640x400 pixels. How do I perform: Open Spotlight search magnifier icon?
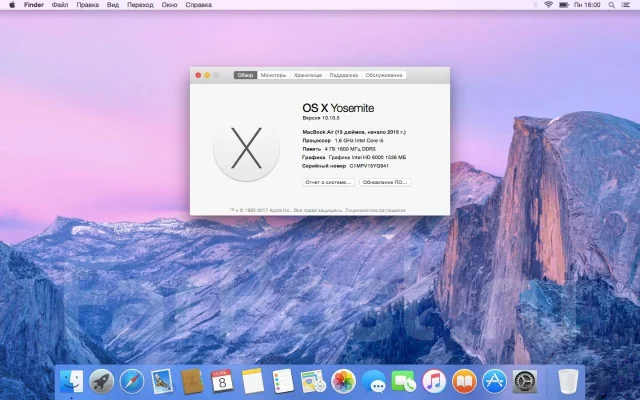point(611,5)
